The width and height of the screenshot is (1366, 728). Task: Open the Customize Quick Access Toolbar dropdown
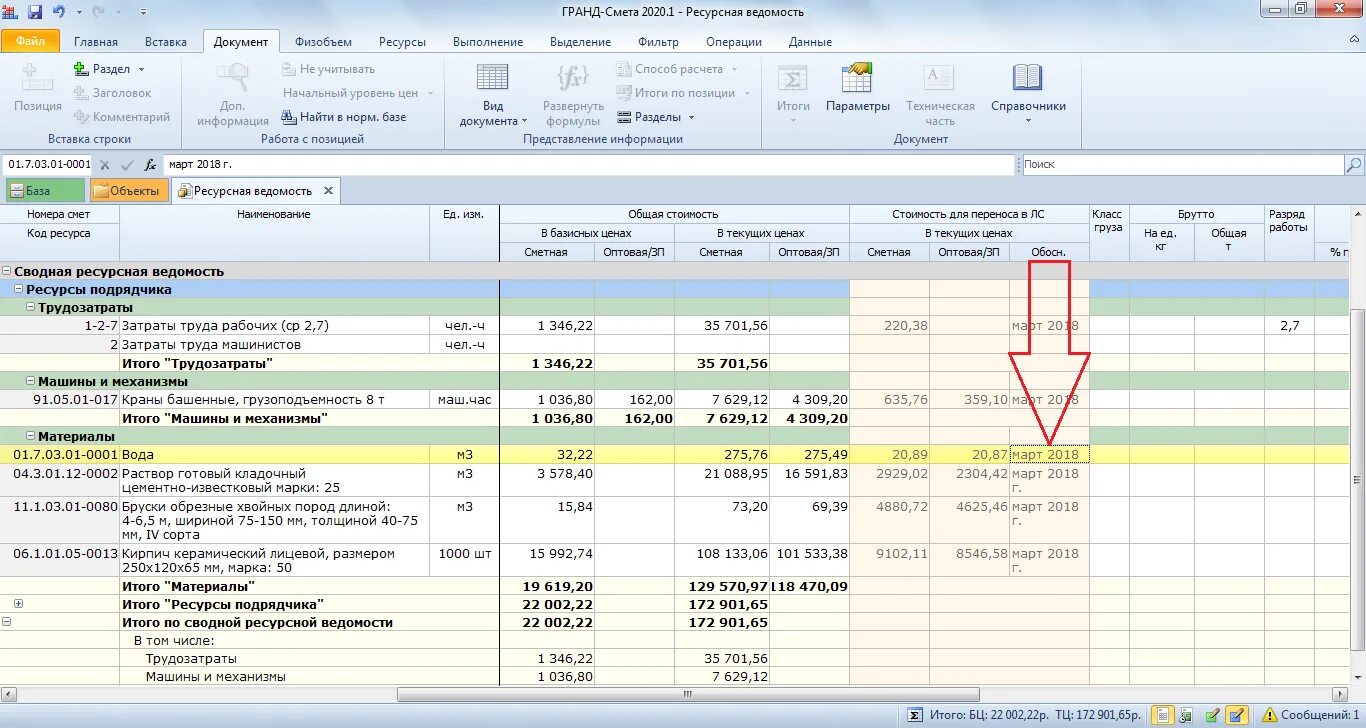click(x=143, y=13)
